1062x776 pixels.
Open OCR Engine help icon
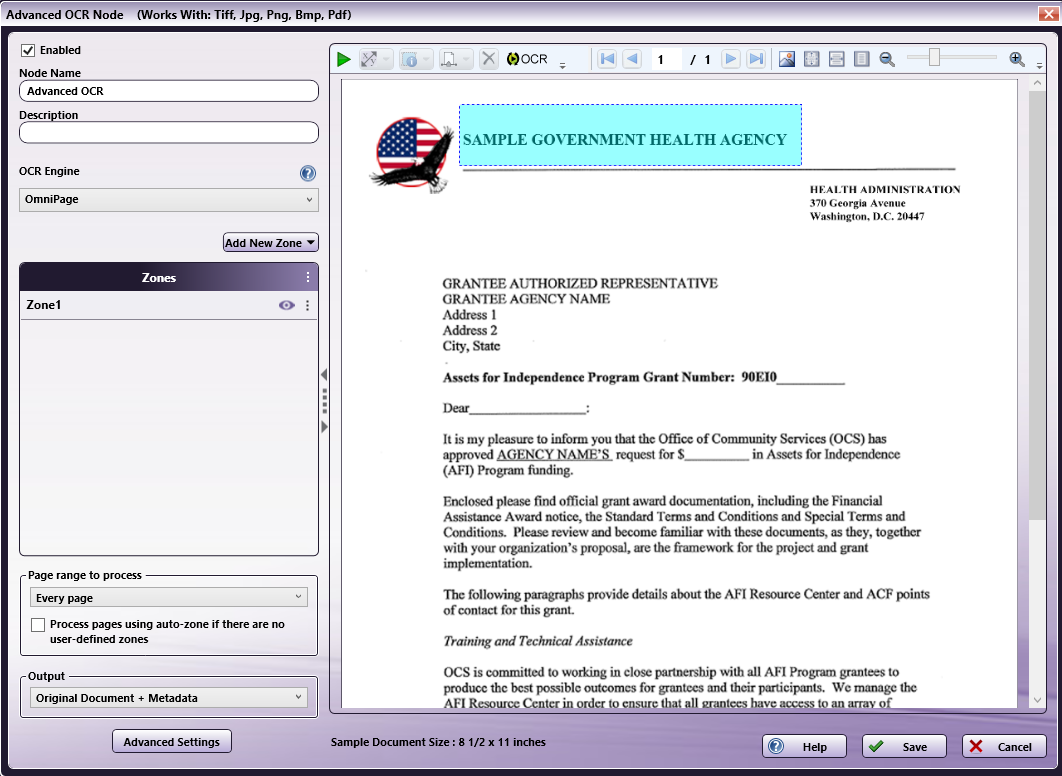[308, 173]
